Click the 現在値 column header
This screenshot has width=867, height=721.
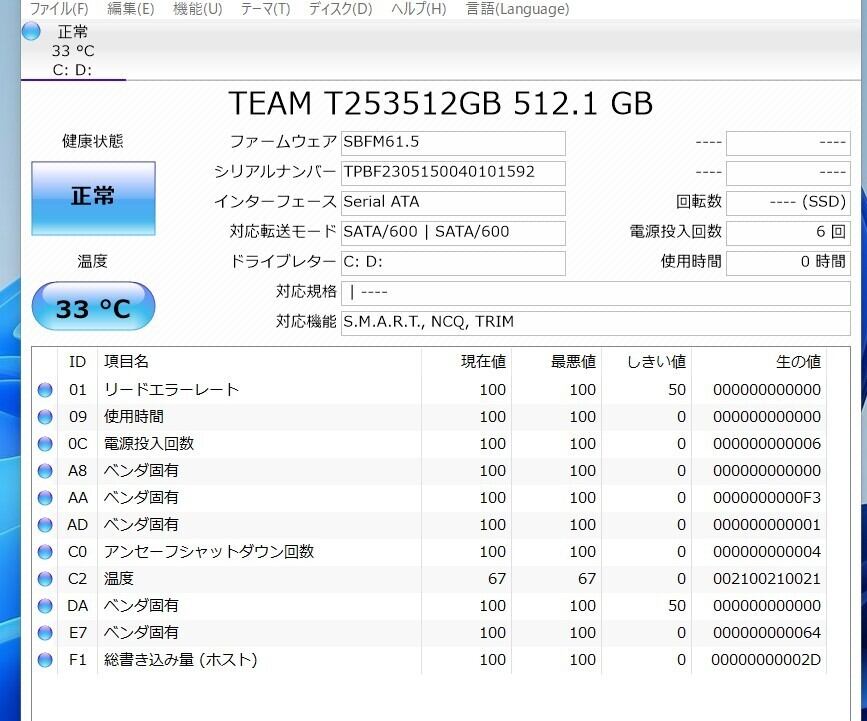467,362
